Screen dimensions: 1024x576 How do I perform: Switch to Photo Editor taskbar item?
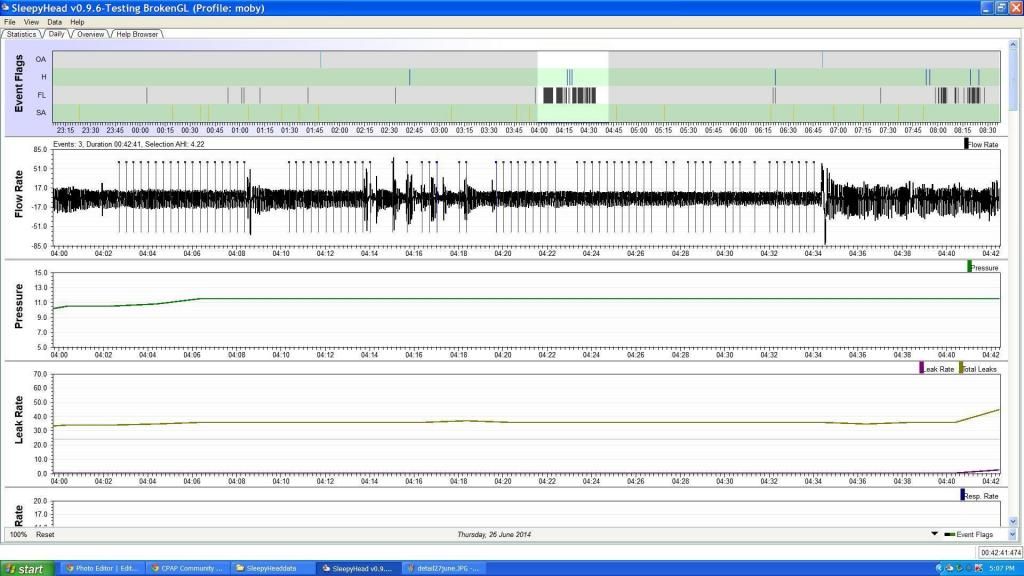pyautogui.click(x=103, y=568)
